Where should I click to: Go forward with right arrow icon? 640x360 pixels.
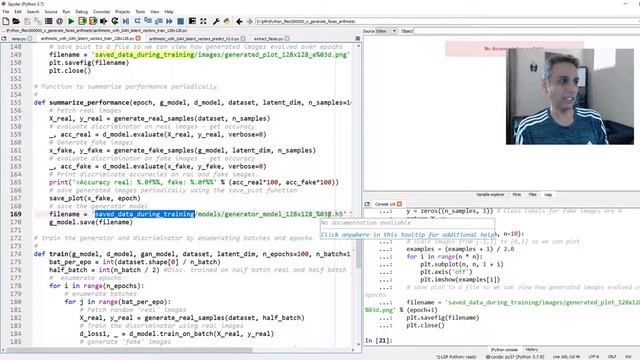click(x=249, y=21)
